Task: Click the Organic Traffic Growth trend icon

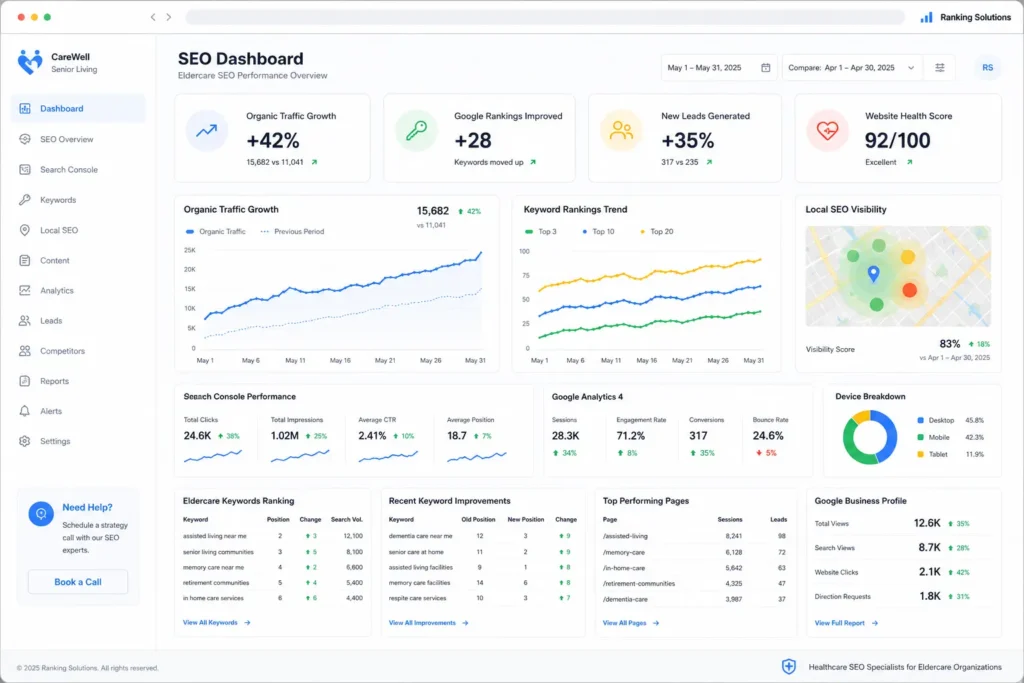Action: [x=206, y=131]
